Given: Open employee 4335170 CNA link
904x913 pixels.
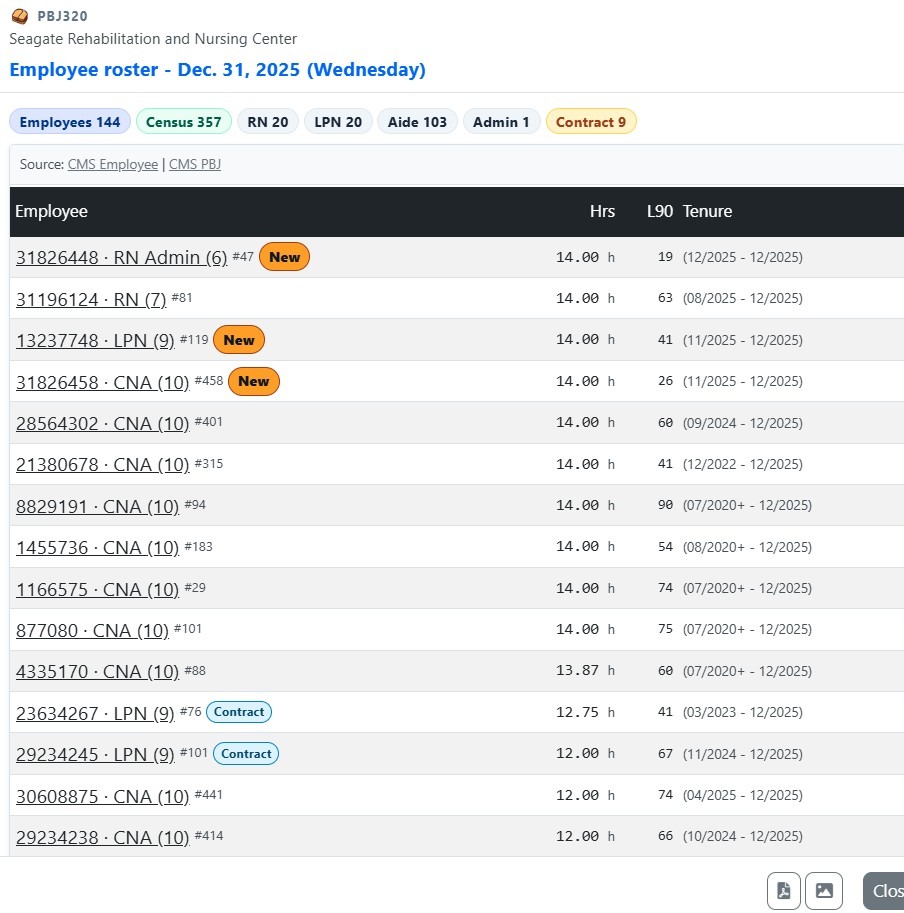Looking at the screenshot, I should (97, 672).
